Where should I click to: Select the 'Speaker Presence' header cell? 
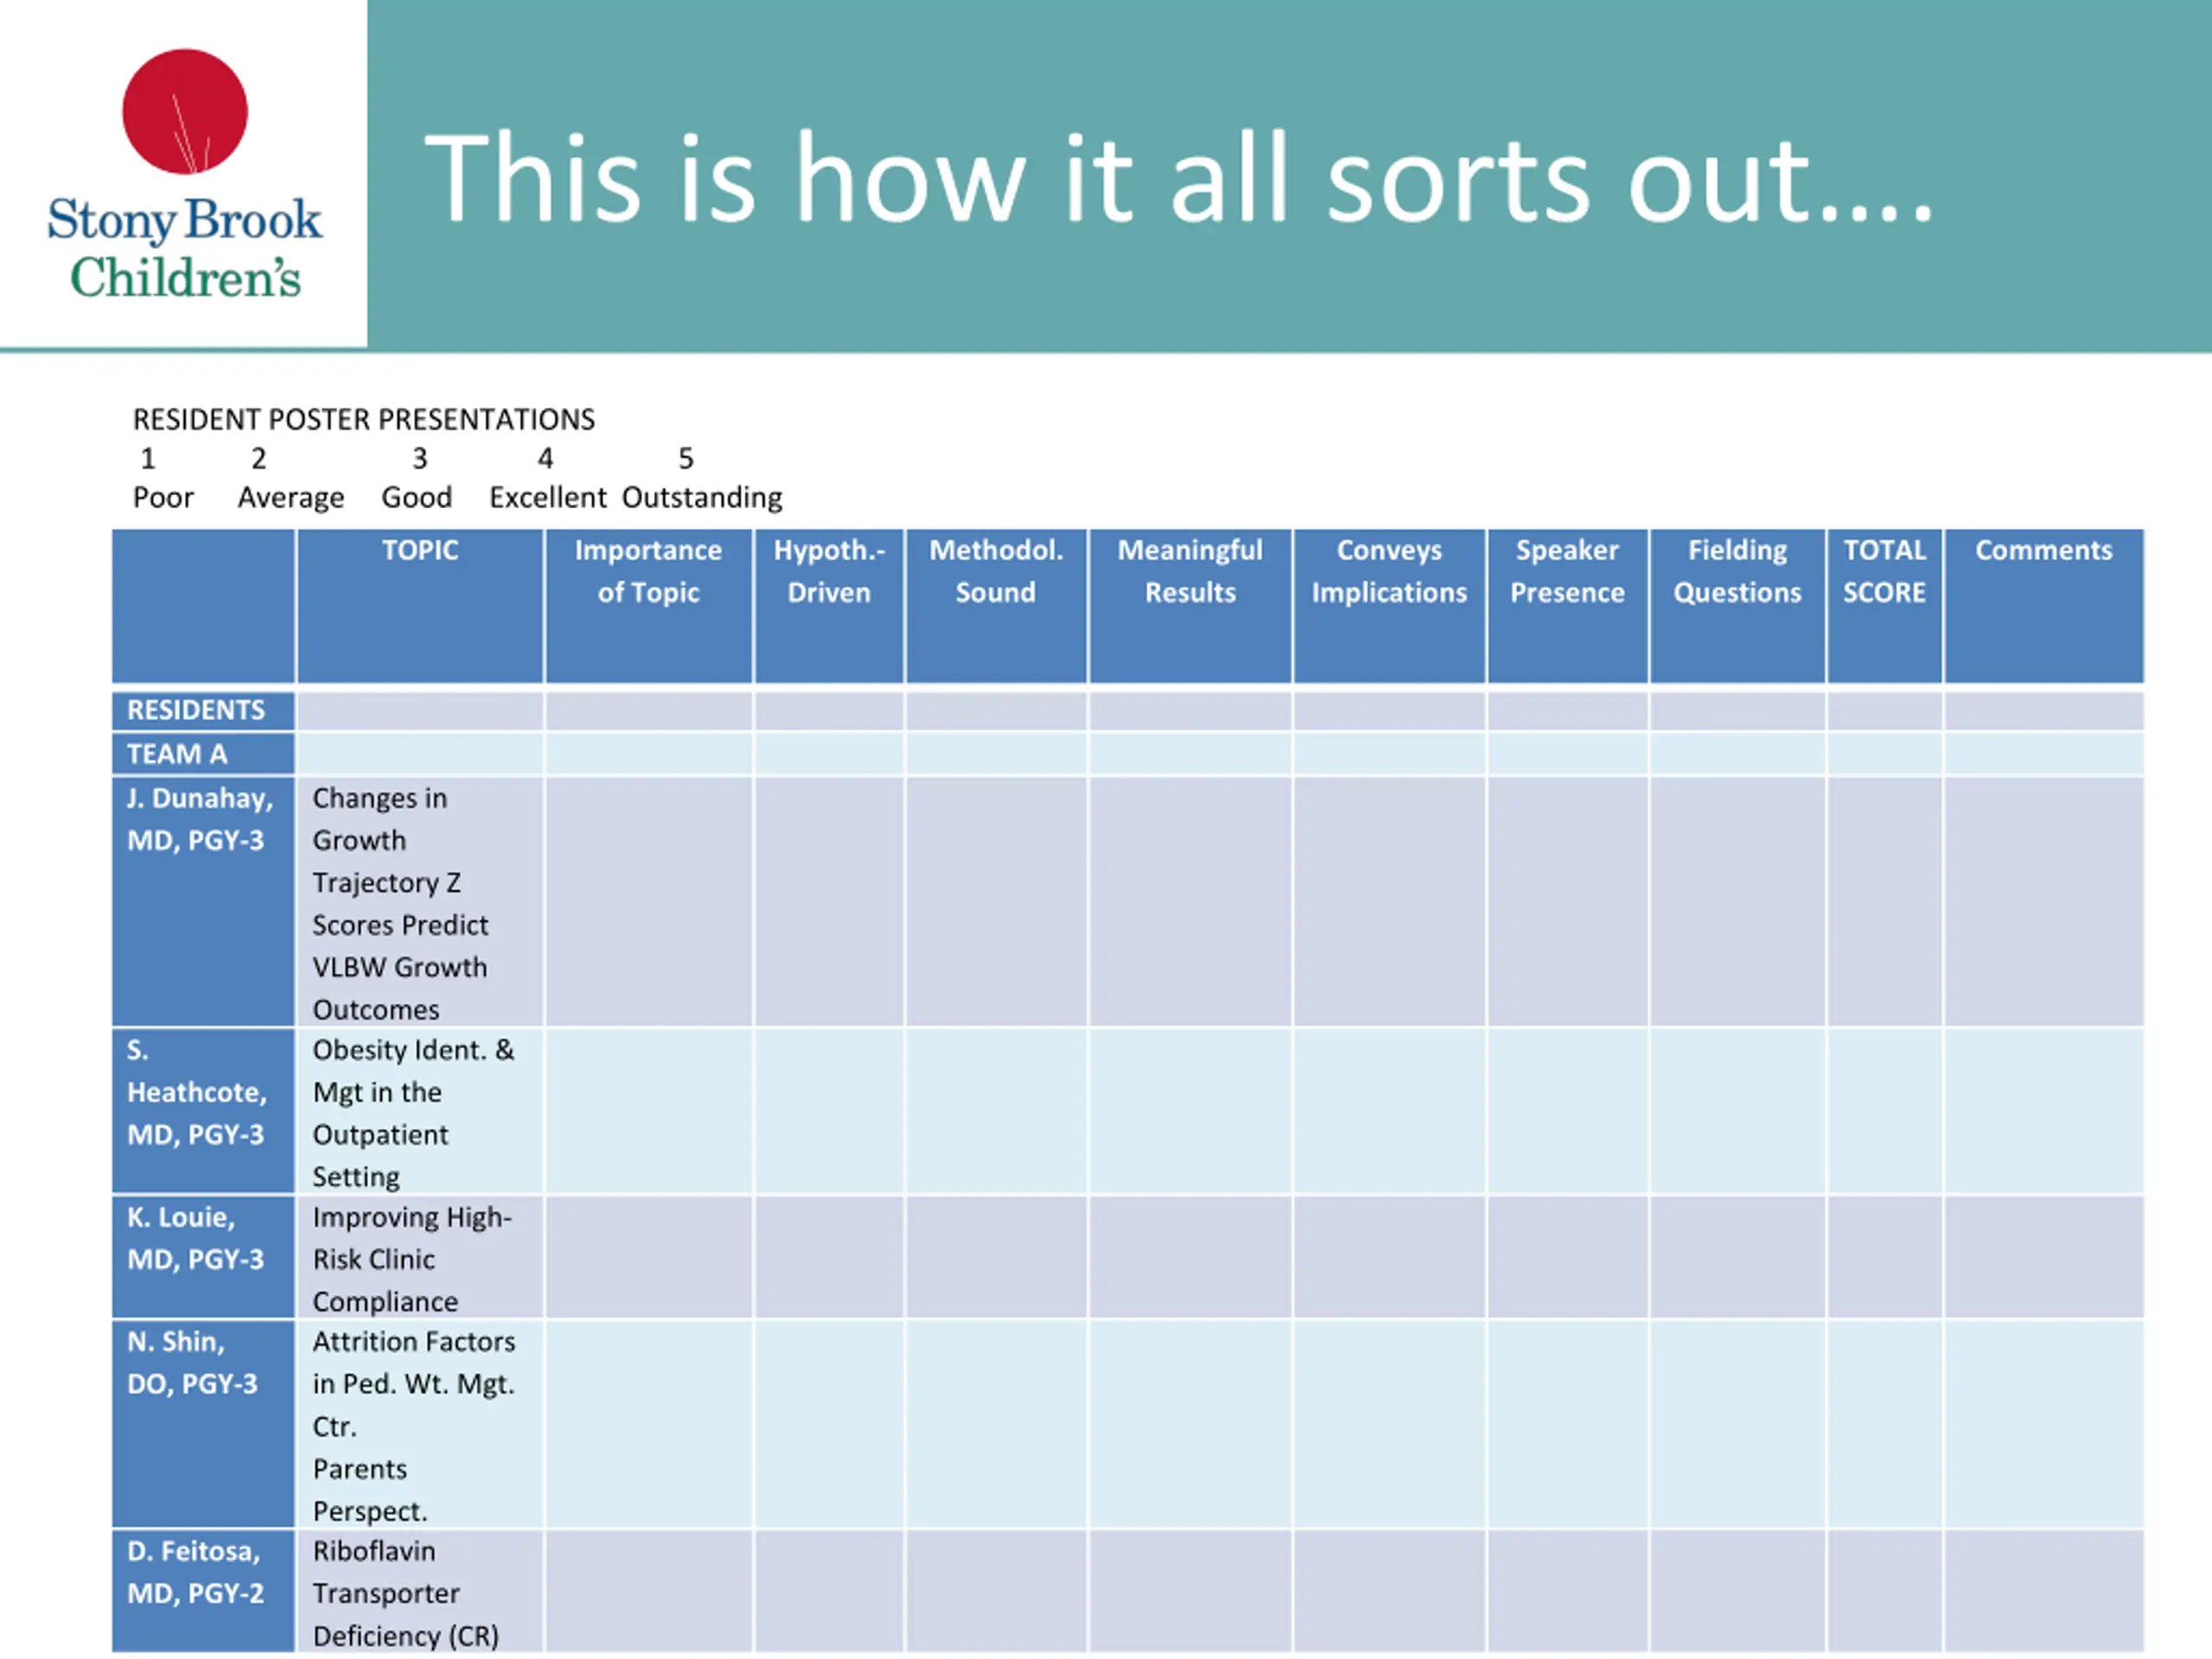(x=1567, y=606)
